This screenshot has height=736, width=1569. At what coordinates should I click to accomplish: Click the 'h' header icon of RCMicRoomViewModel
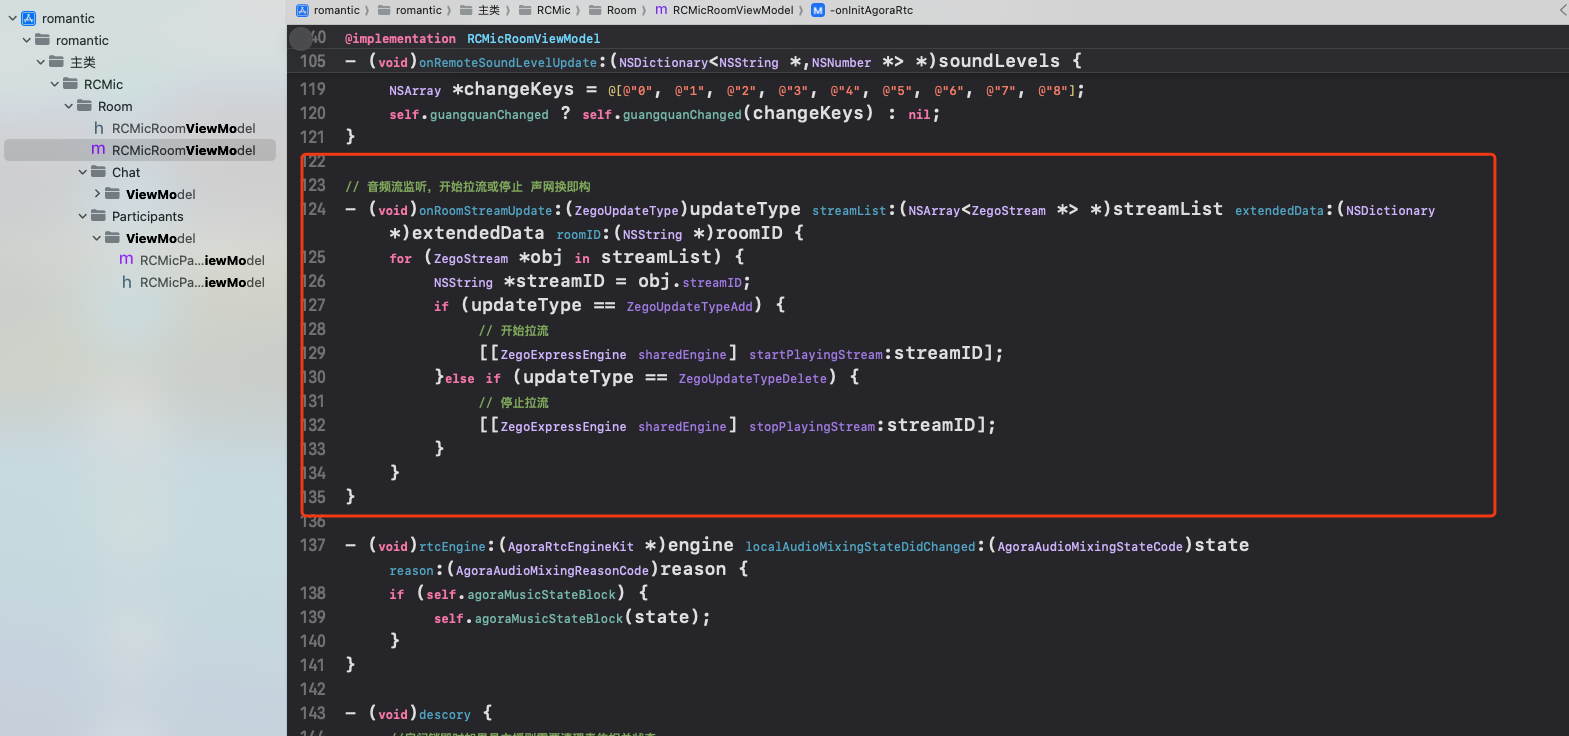tap(98, 128)
